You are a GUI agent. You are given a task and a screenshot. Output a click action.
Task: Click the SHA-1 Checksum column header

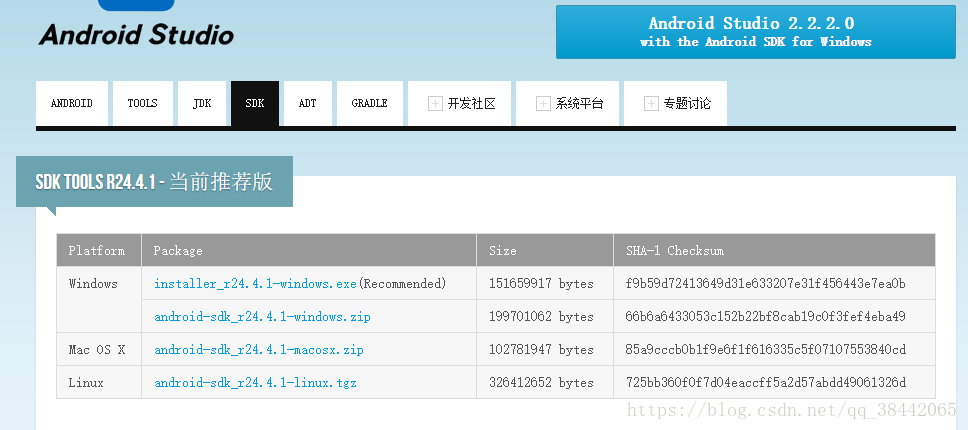[774, 250]
